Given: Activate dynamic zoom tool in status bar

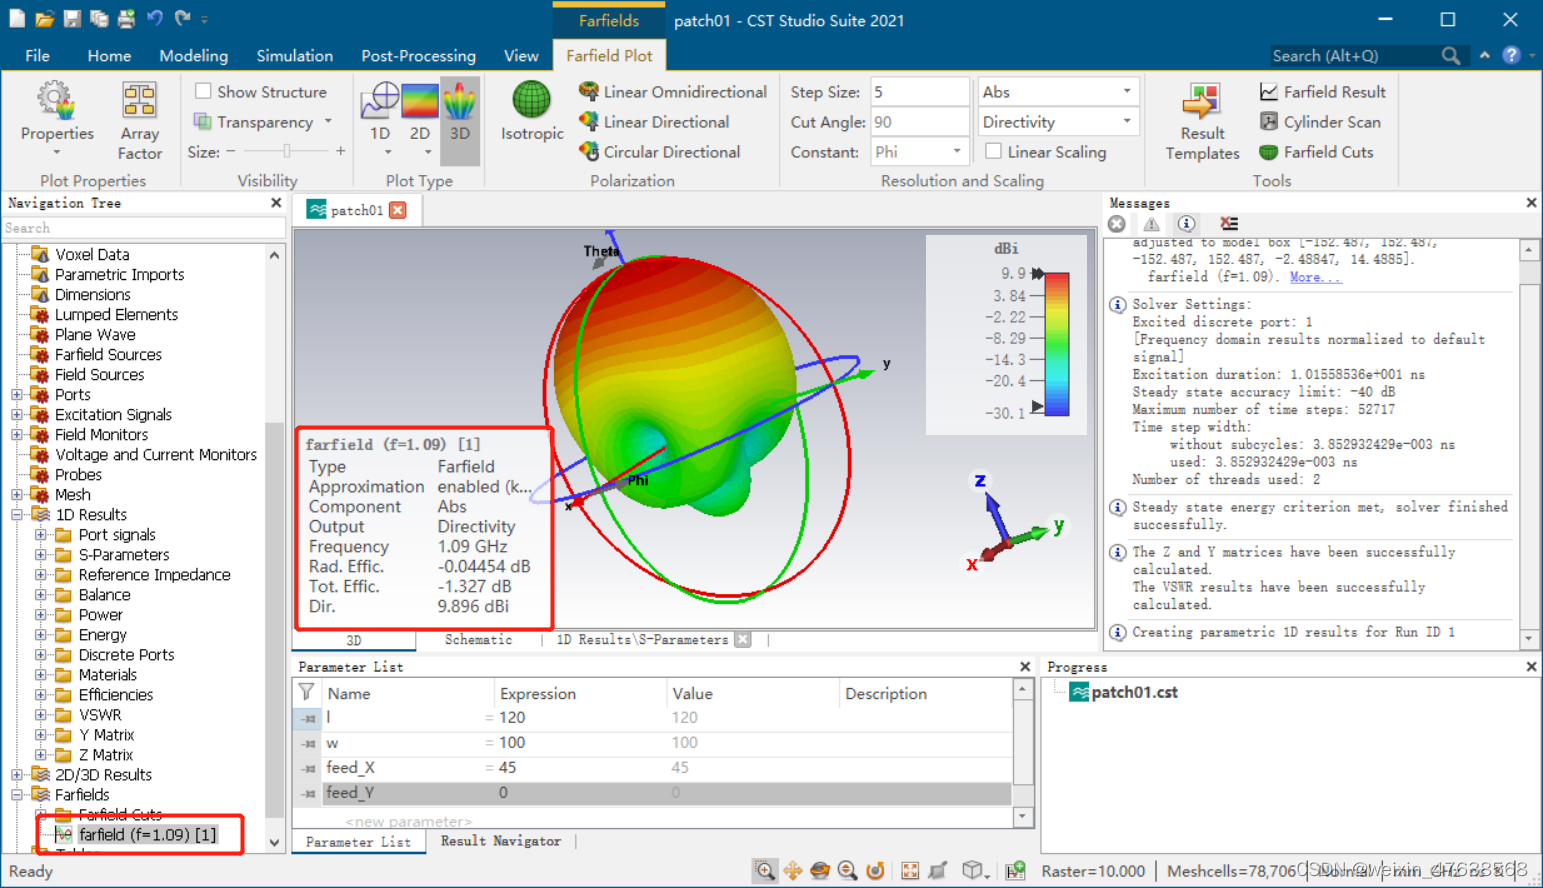Looking at the screenshot, I should pyautogui.click(x=848, y=871).
